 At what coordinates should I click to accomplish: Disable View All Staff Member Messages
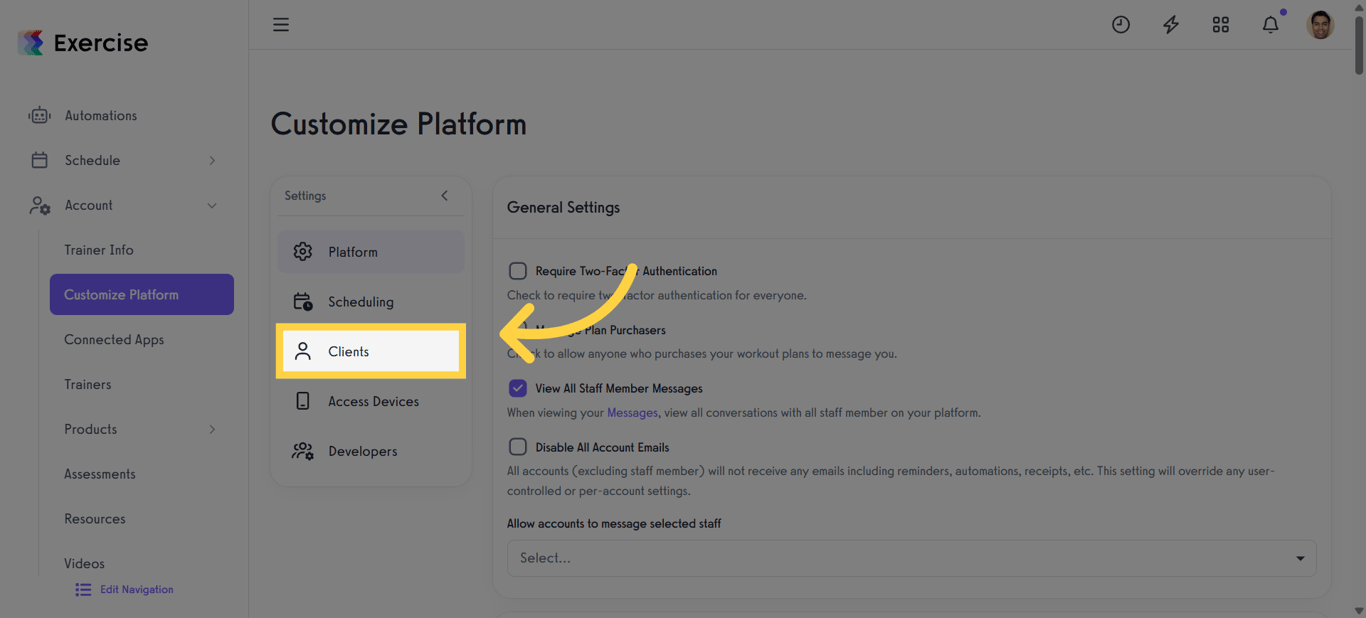[x=518, y=388]
